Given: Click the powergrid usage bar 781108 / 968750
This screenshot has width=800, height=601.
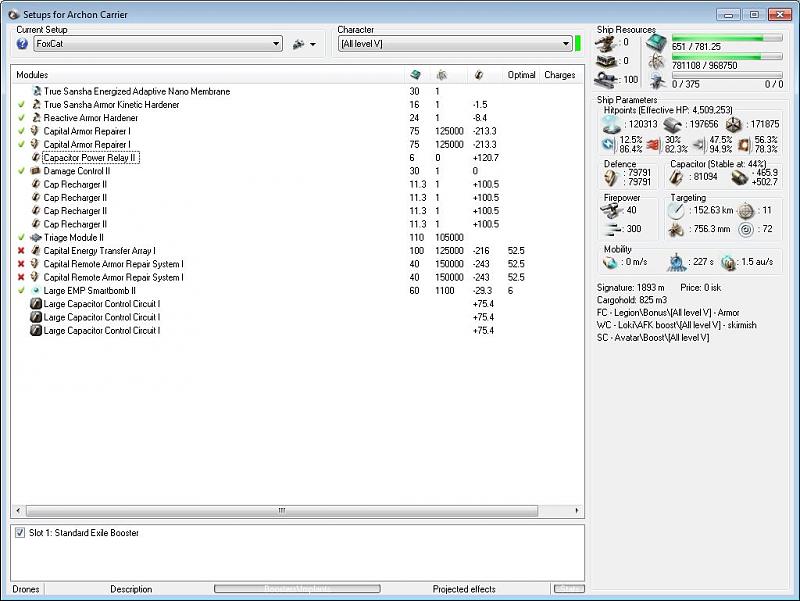Looking at the screenshot, I should tap(727, 57).
